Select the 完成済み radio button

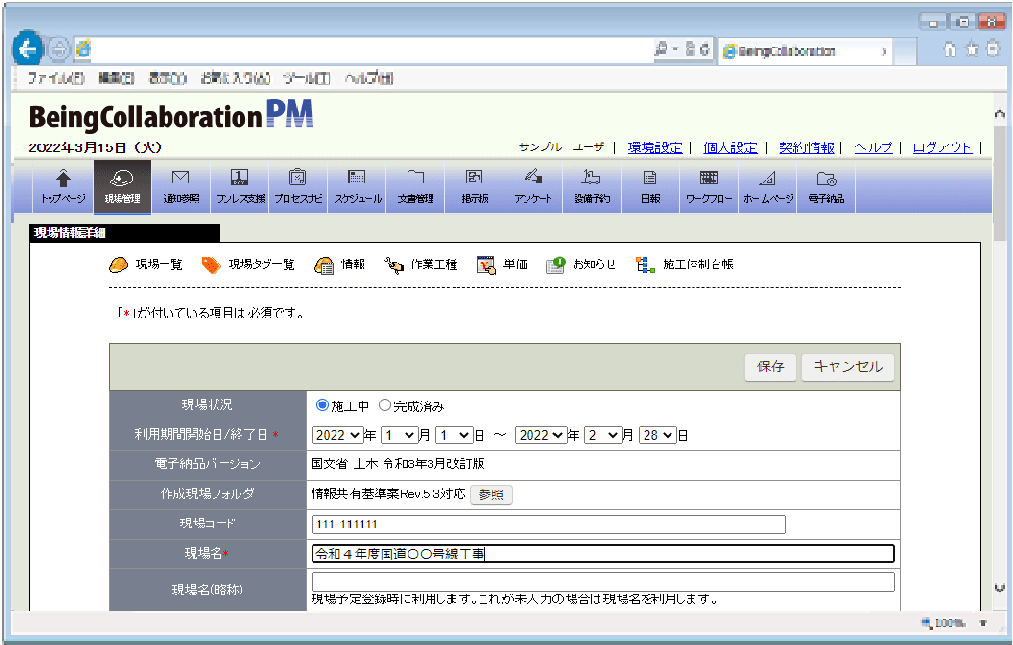click(384, 405)
